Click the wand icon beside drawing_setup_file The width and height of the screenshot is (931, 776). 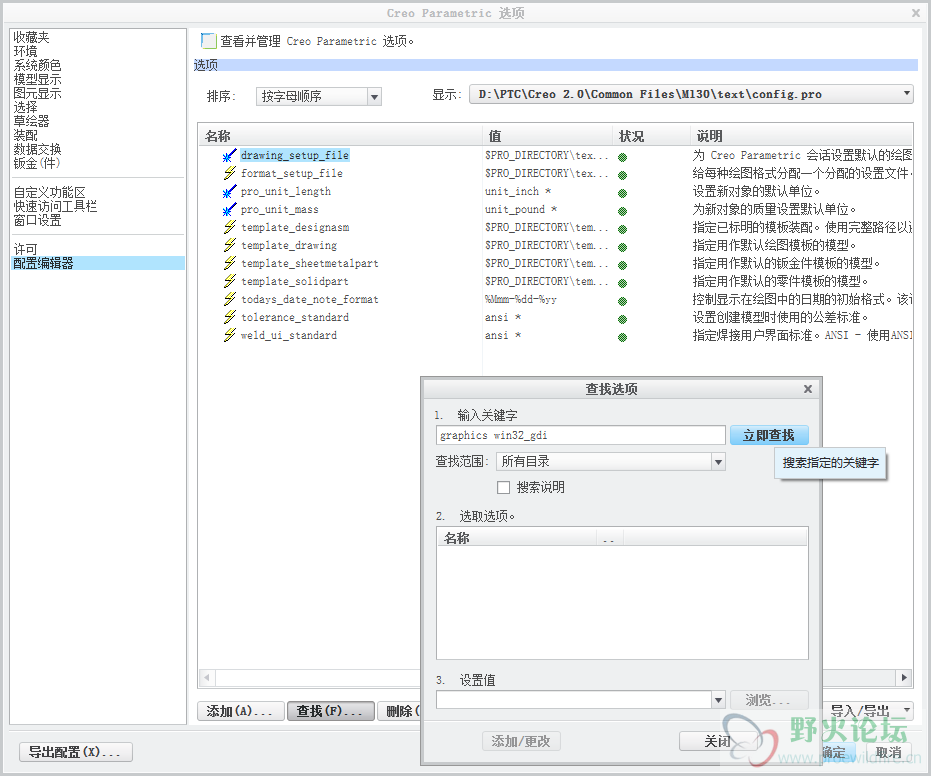pos(229,156)
